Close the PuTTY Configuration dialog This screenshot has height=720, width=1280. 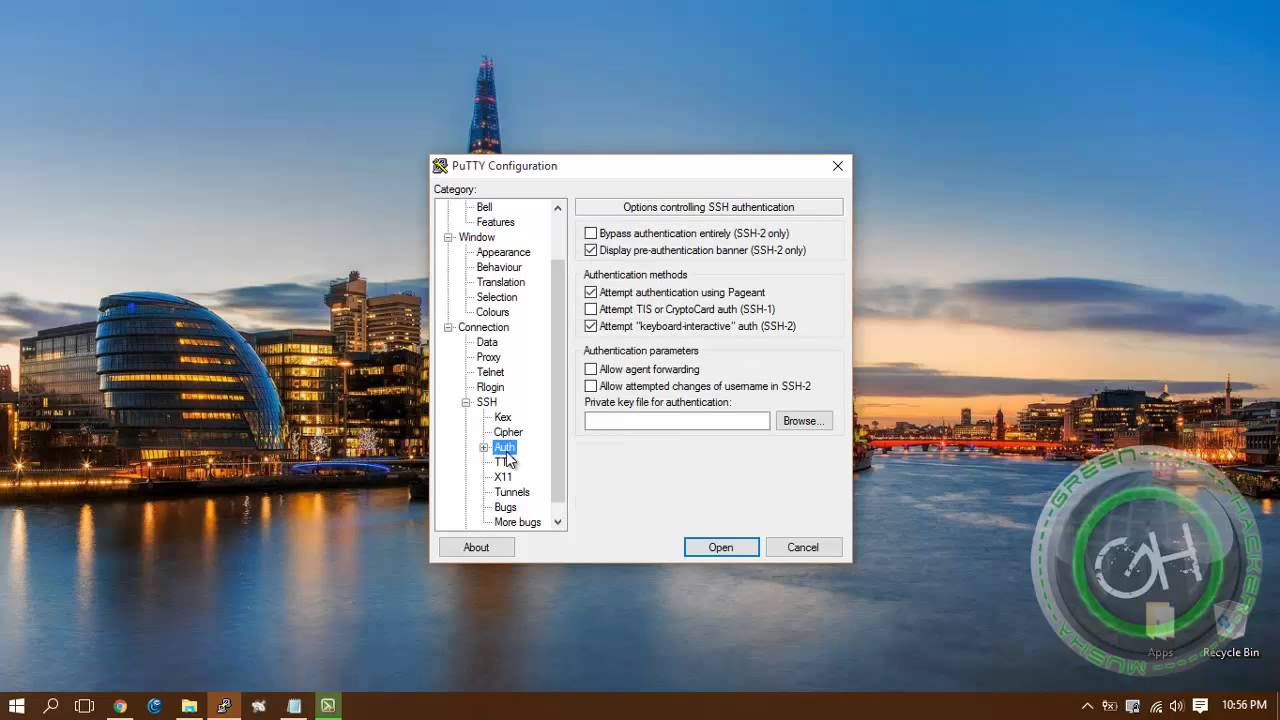(838, 166)
